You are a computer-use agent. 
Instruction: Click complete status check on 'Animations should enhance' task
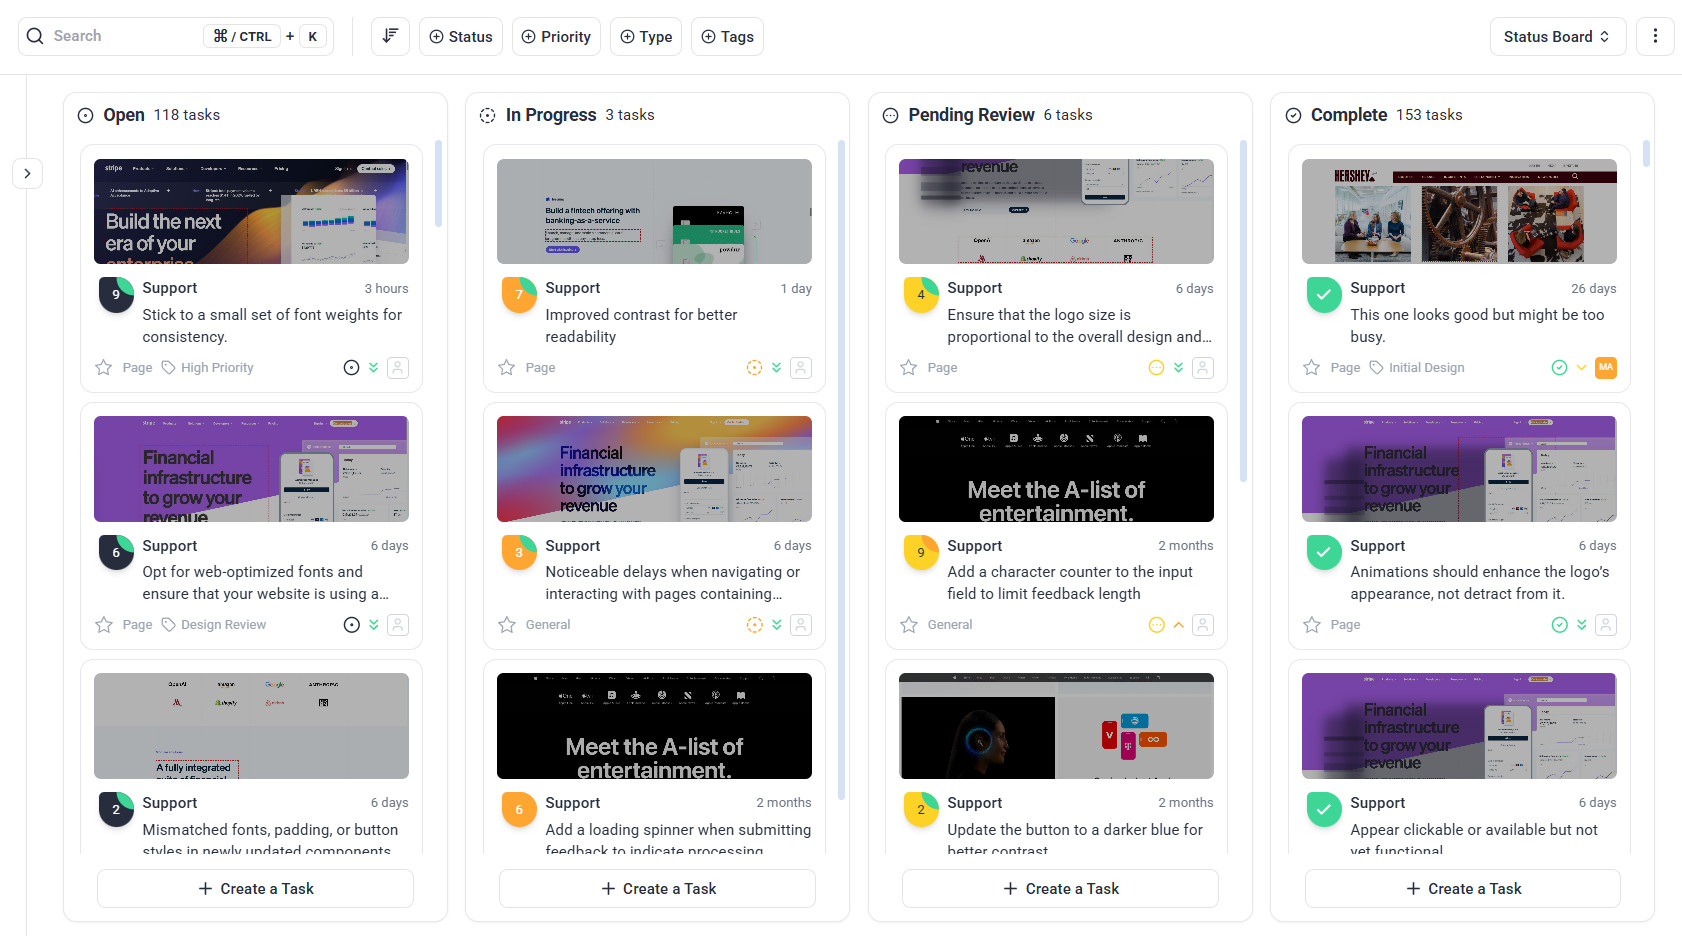click(x=1559, y=625)
